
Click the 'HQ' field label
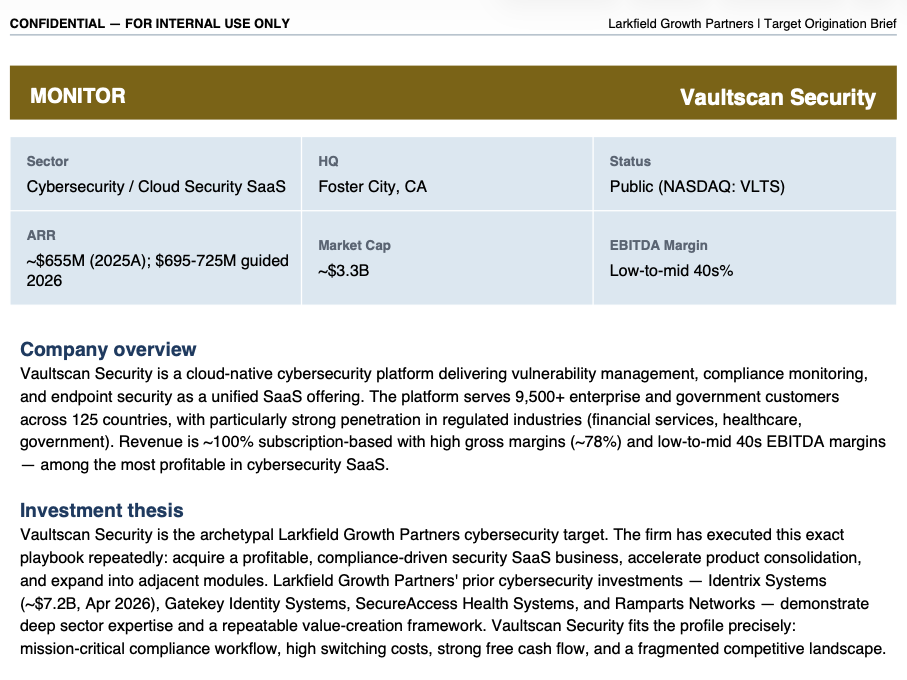(328, 161)
